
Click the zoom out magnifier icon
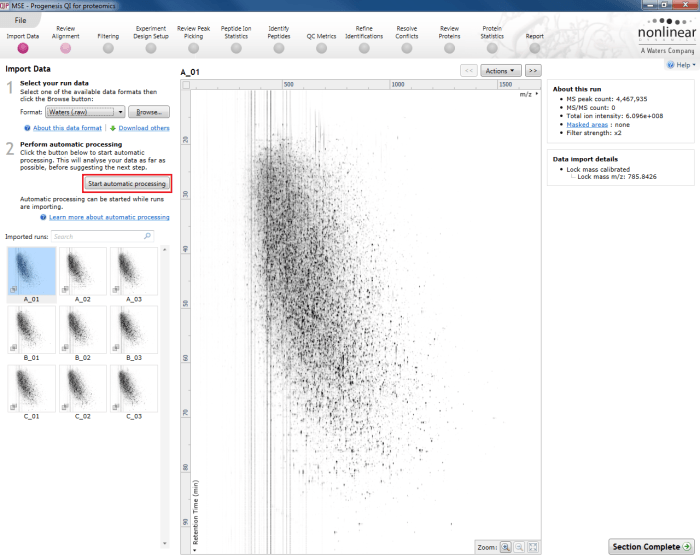tap(519, 547)
